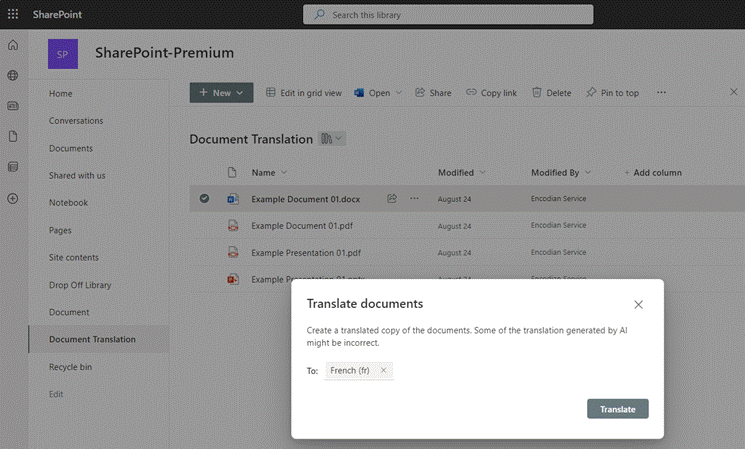Open the app launcher waffle icon
The height and width of the screenshot is (449, 745).
click(x=13, y=14)
